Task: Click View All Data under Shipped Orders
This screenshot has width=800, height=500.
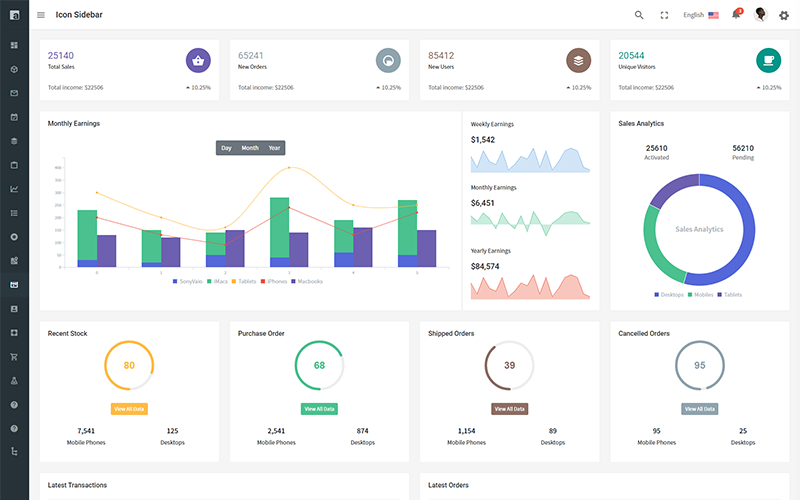Action: 509,409
